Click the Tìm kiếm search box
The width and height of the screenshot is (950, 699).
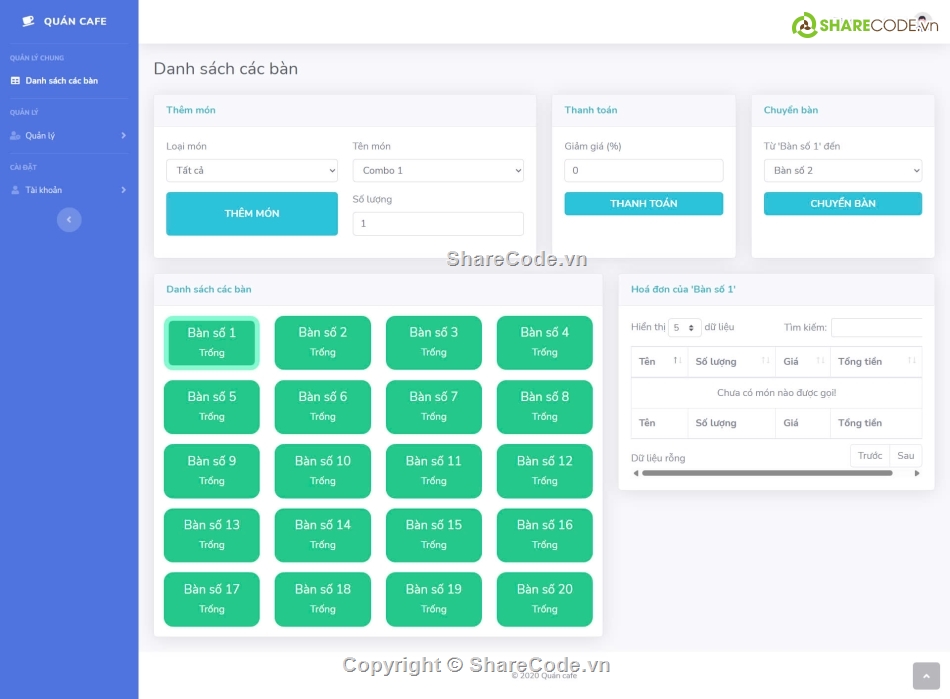[x=877, y=328]
